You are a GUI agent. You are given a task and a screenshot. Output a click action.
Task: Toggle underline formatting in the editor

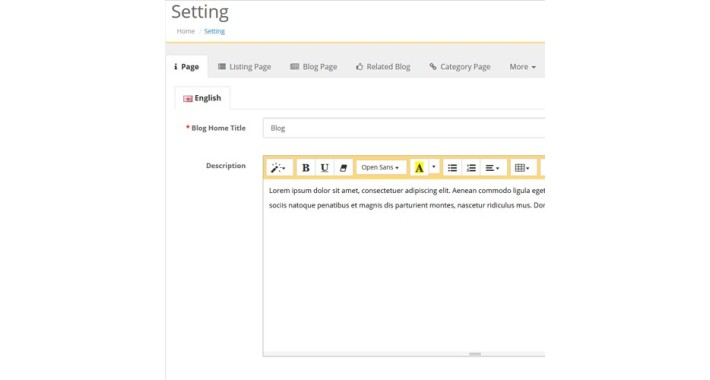click(324, 168)
